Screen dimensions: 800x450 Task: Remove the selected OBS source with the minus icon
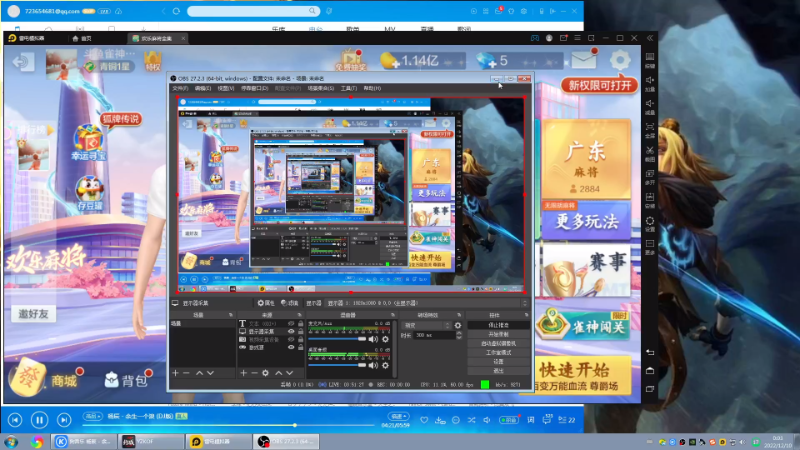coord(254,373)
